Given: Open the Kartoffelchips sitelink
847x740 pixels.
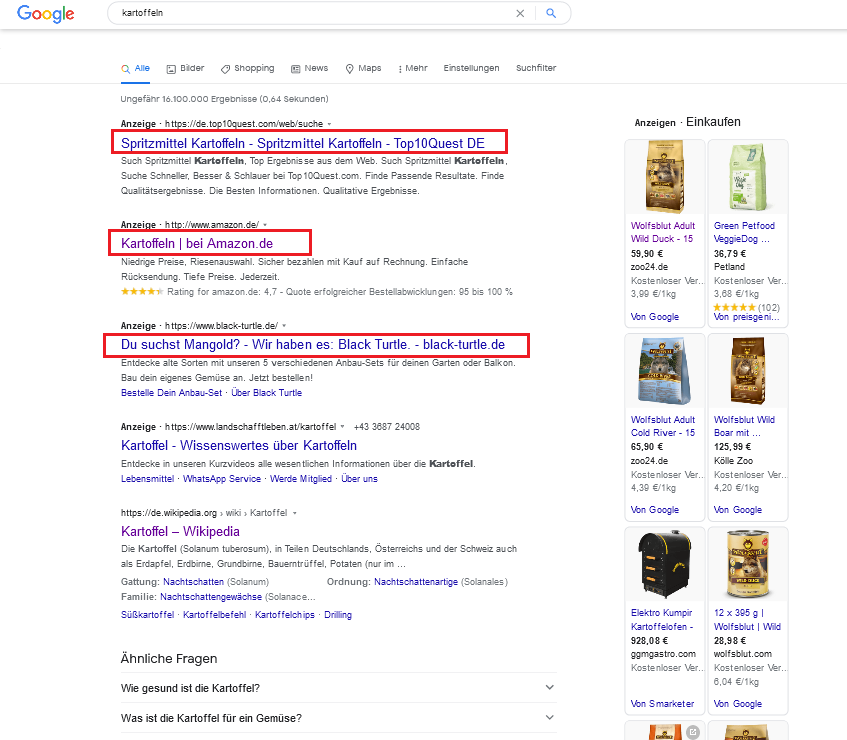Looking at the screenshot, I should (x=285, y=615).
